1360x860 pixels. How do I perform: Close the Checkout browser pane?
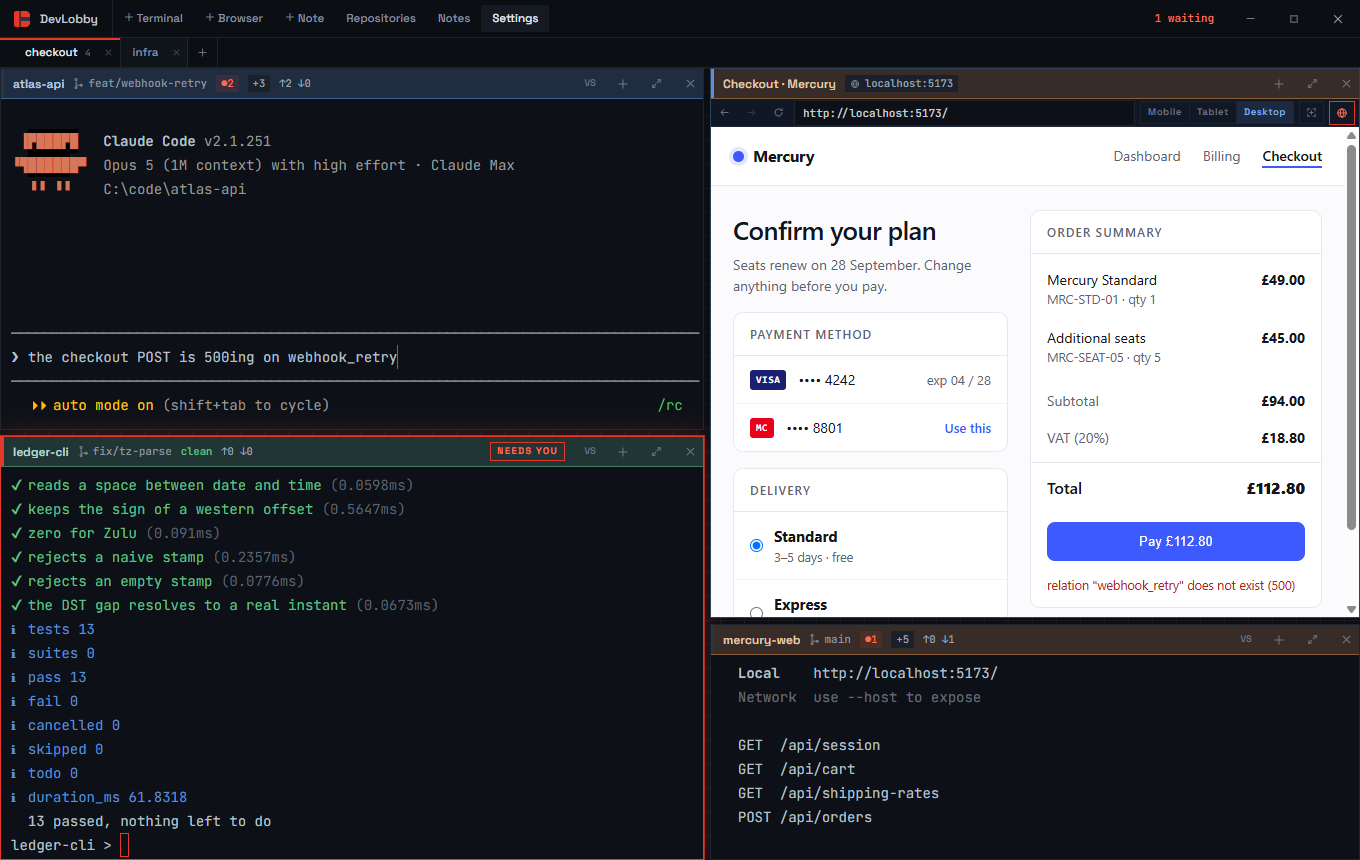[x=1346, y=84]
